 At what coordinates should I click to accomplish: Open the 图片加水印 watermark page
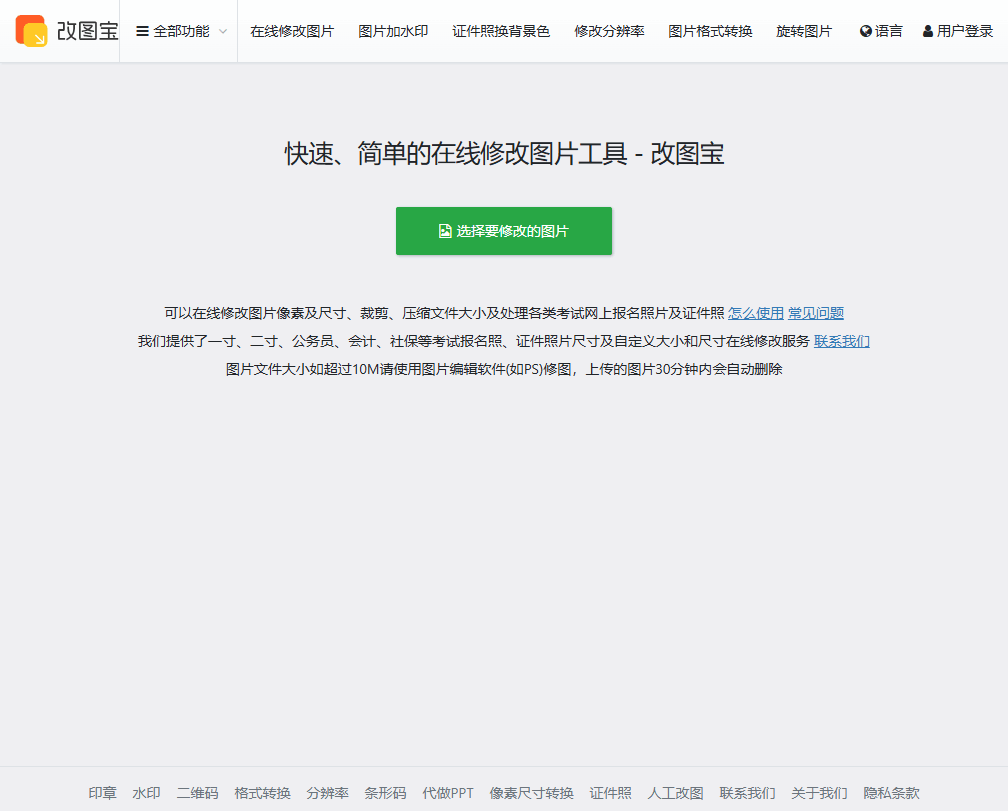392,30
